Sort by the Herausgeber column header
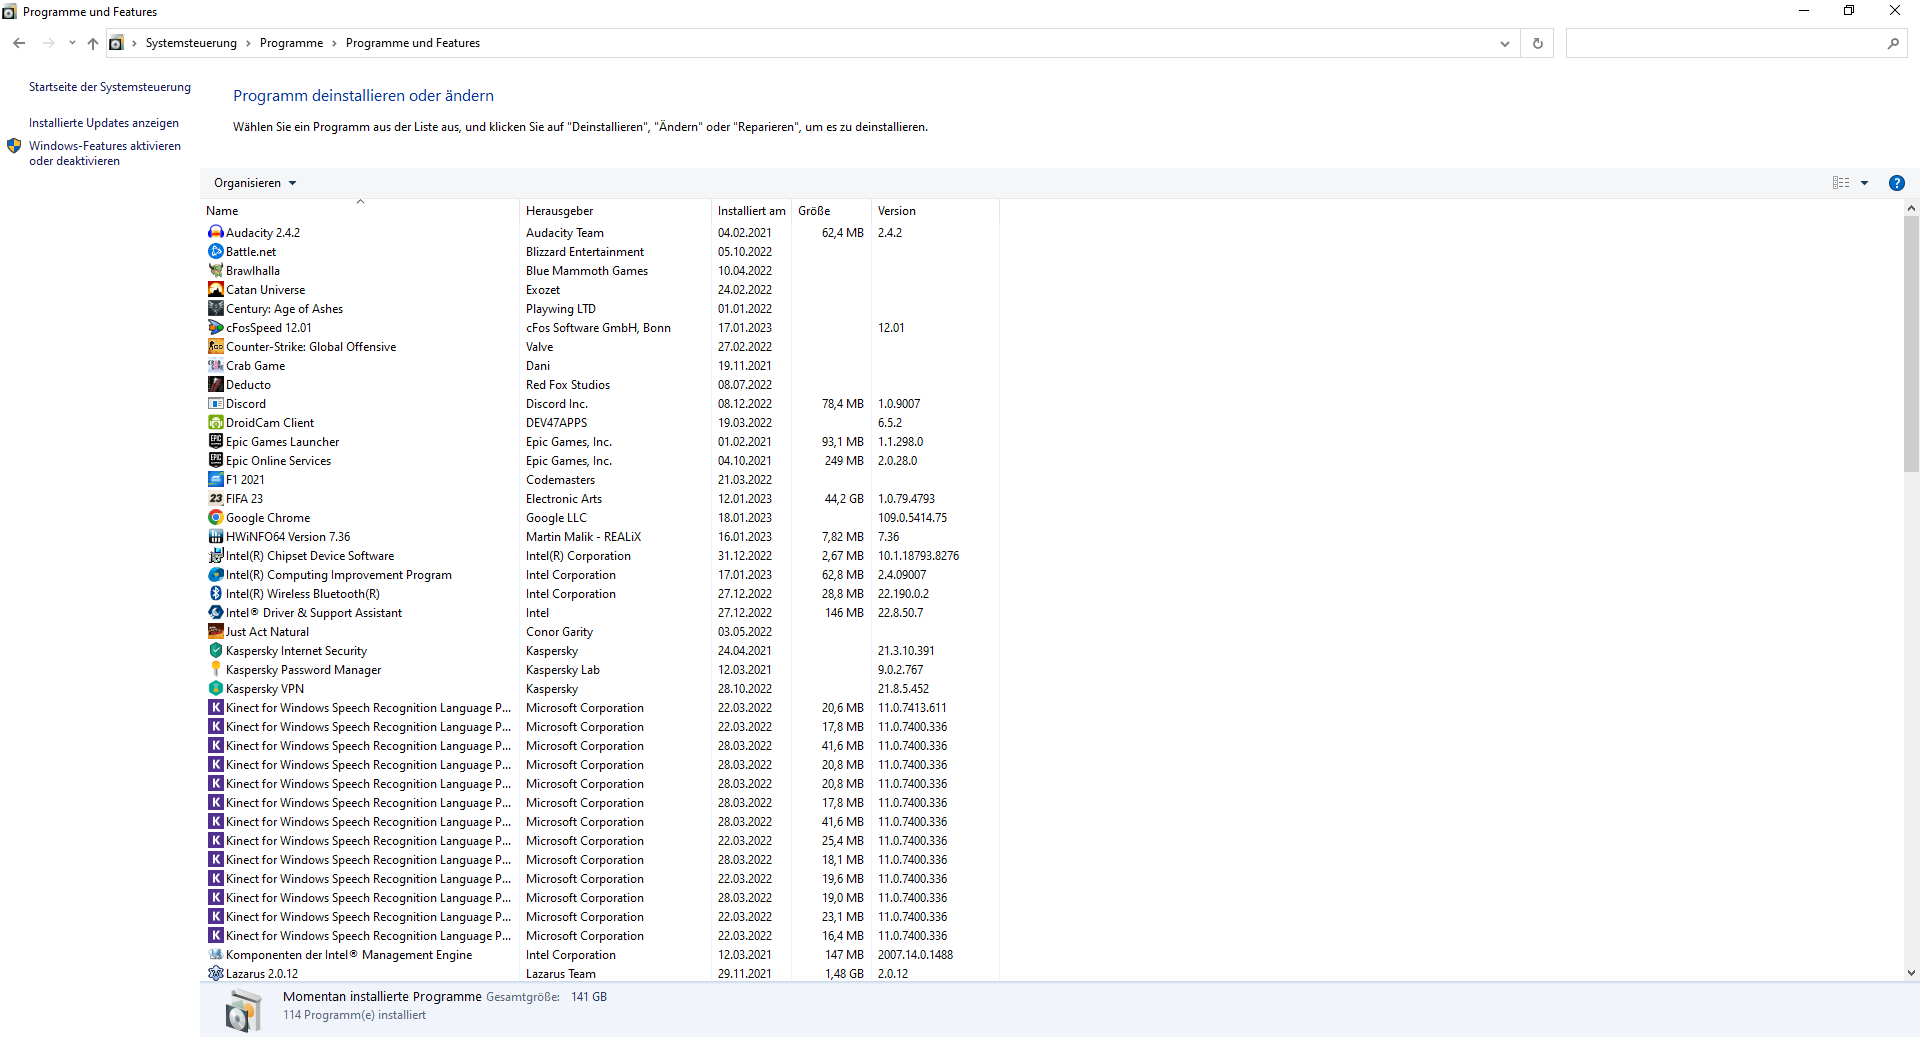The image size is (1920, 1037). [615, 211]
